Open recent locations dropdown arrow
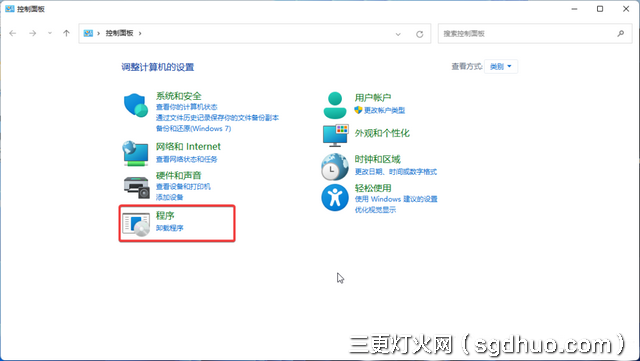 tap(50, 33)
